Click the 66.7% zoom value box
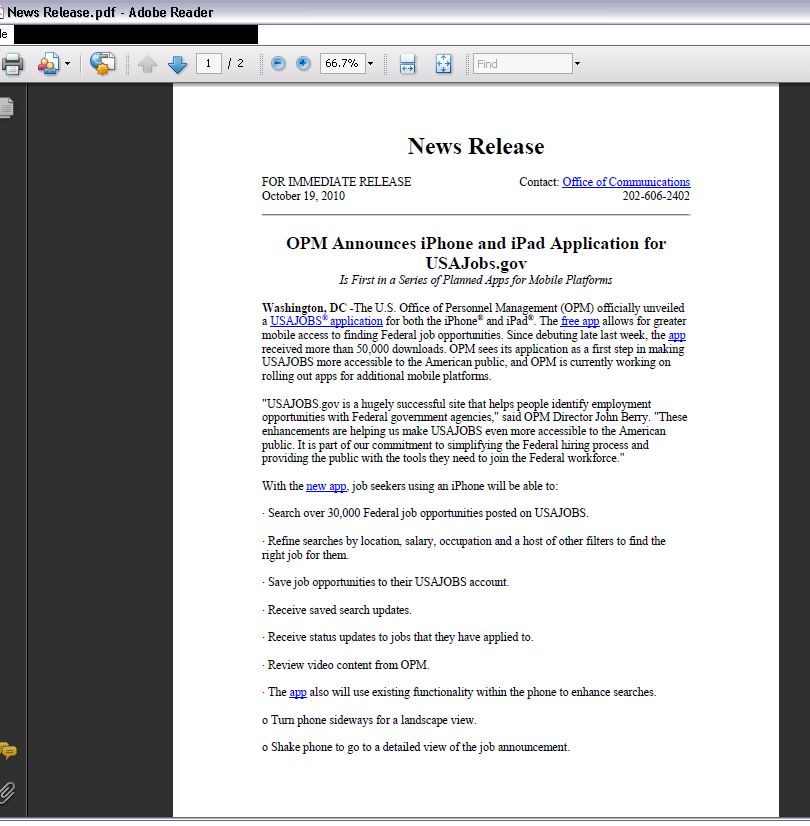810x826 pixels. pyautogui.click(x=342, y=64)
